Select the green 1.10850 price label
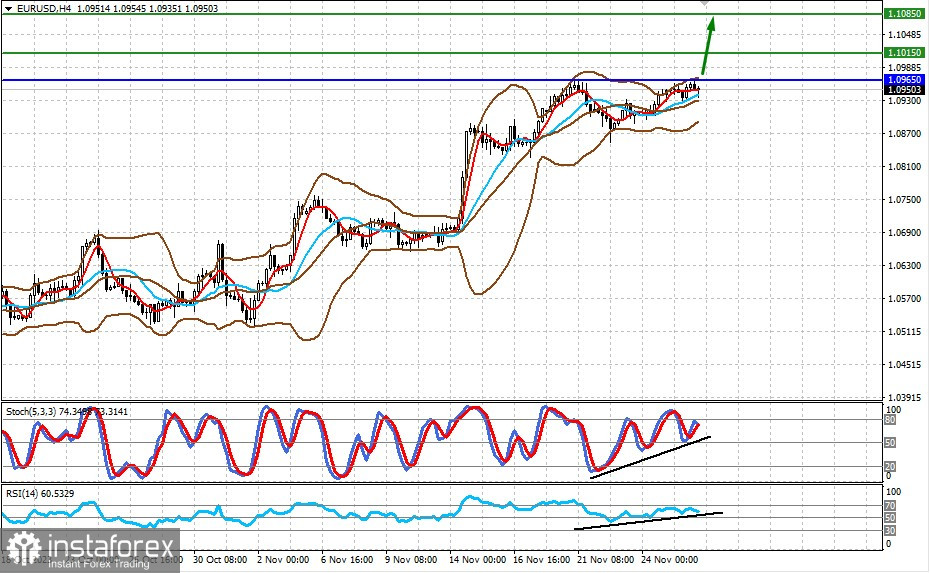 coord(904,14)
